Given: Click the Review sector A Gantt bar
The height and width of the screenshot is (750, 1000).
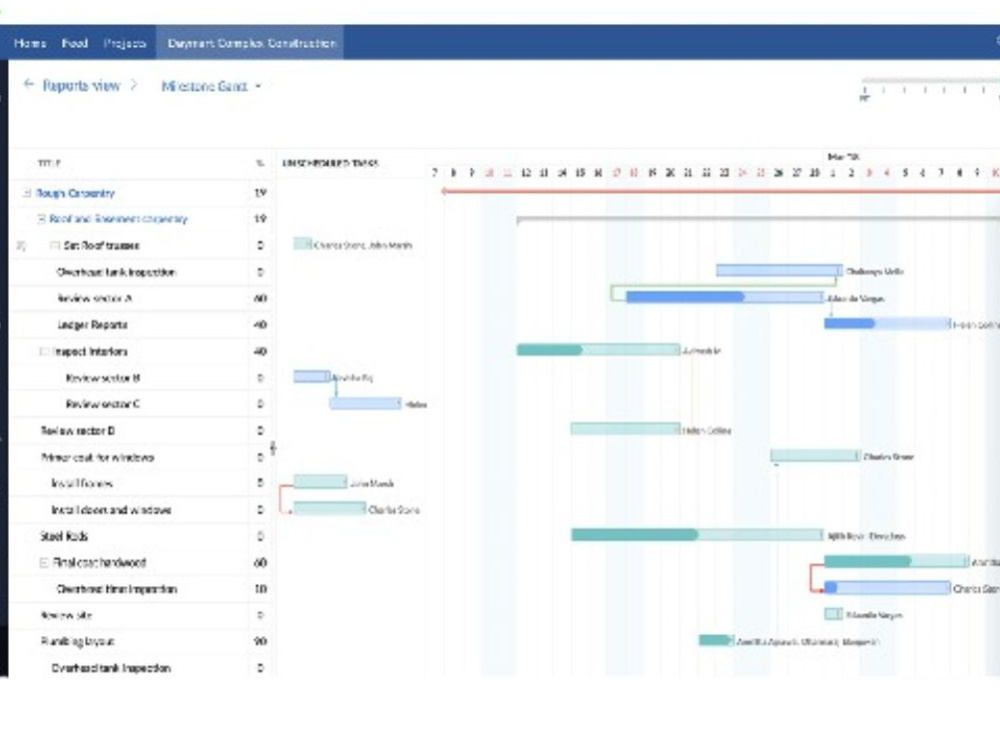Looking at the screenshot, I should pos(724,297).
